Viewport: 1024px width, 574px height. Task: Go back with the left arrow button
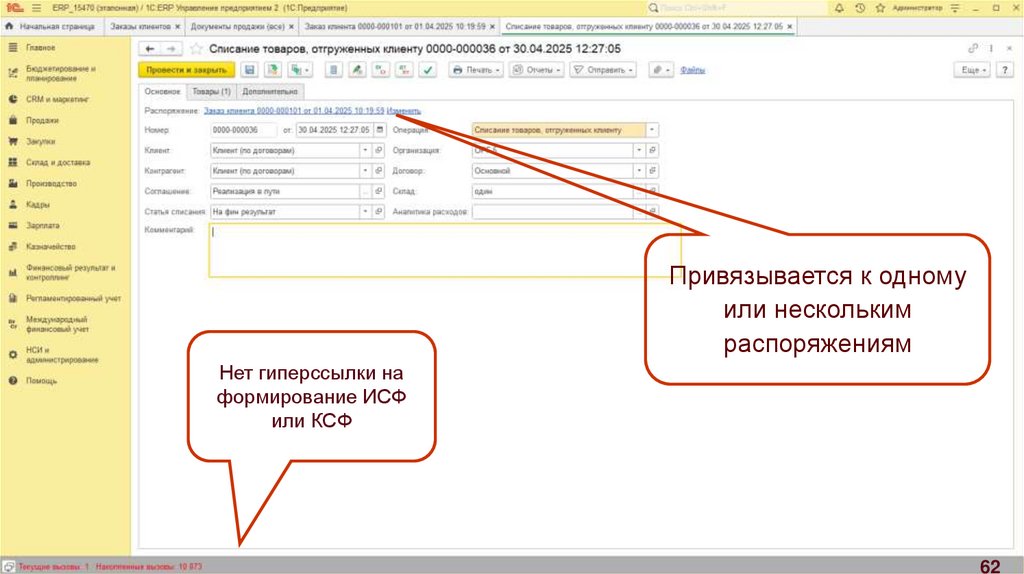pos(150,49)
